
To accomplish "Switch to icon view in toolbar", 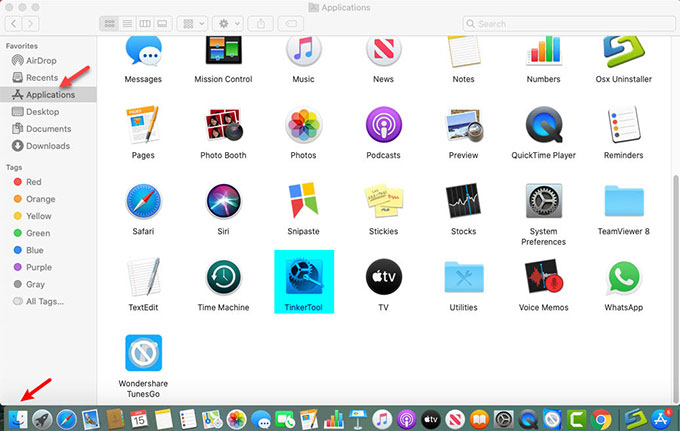I will [x=109, y=23].
